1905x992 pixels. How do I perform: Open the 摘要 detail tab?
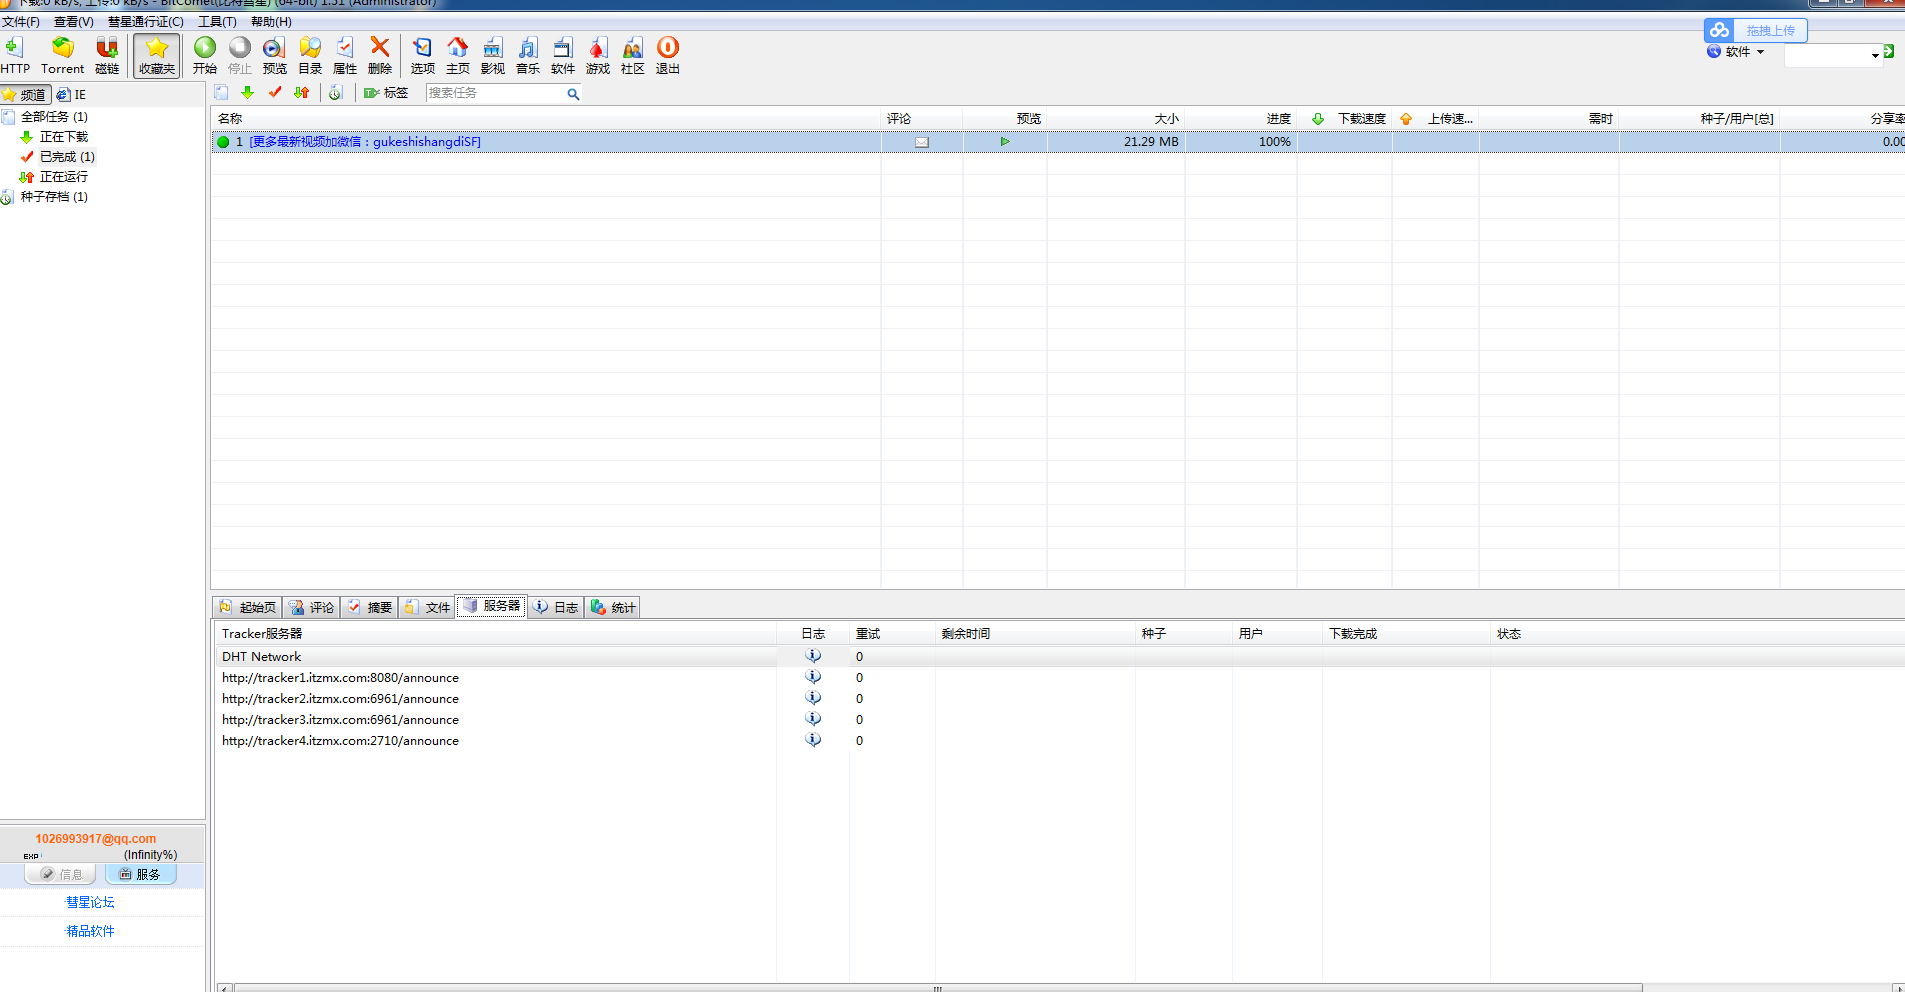click(369, 608)
